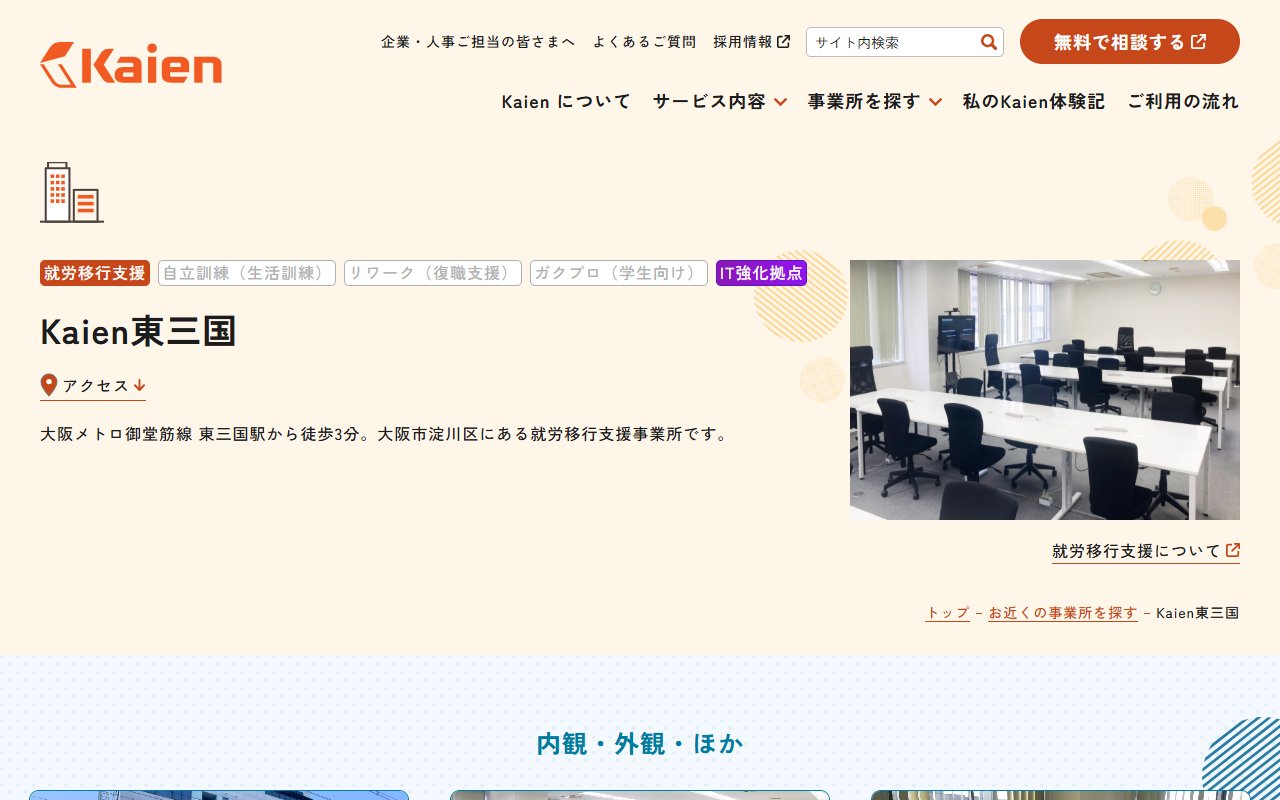
Task: Click the 大阪メトロ御堂筋線 description text
Action: tap(385, 435)
